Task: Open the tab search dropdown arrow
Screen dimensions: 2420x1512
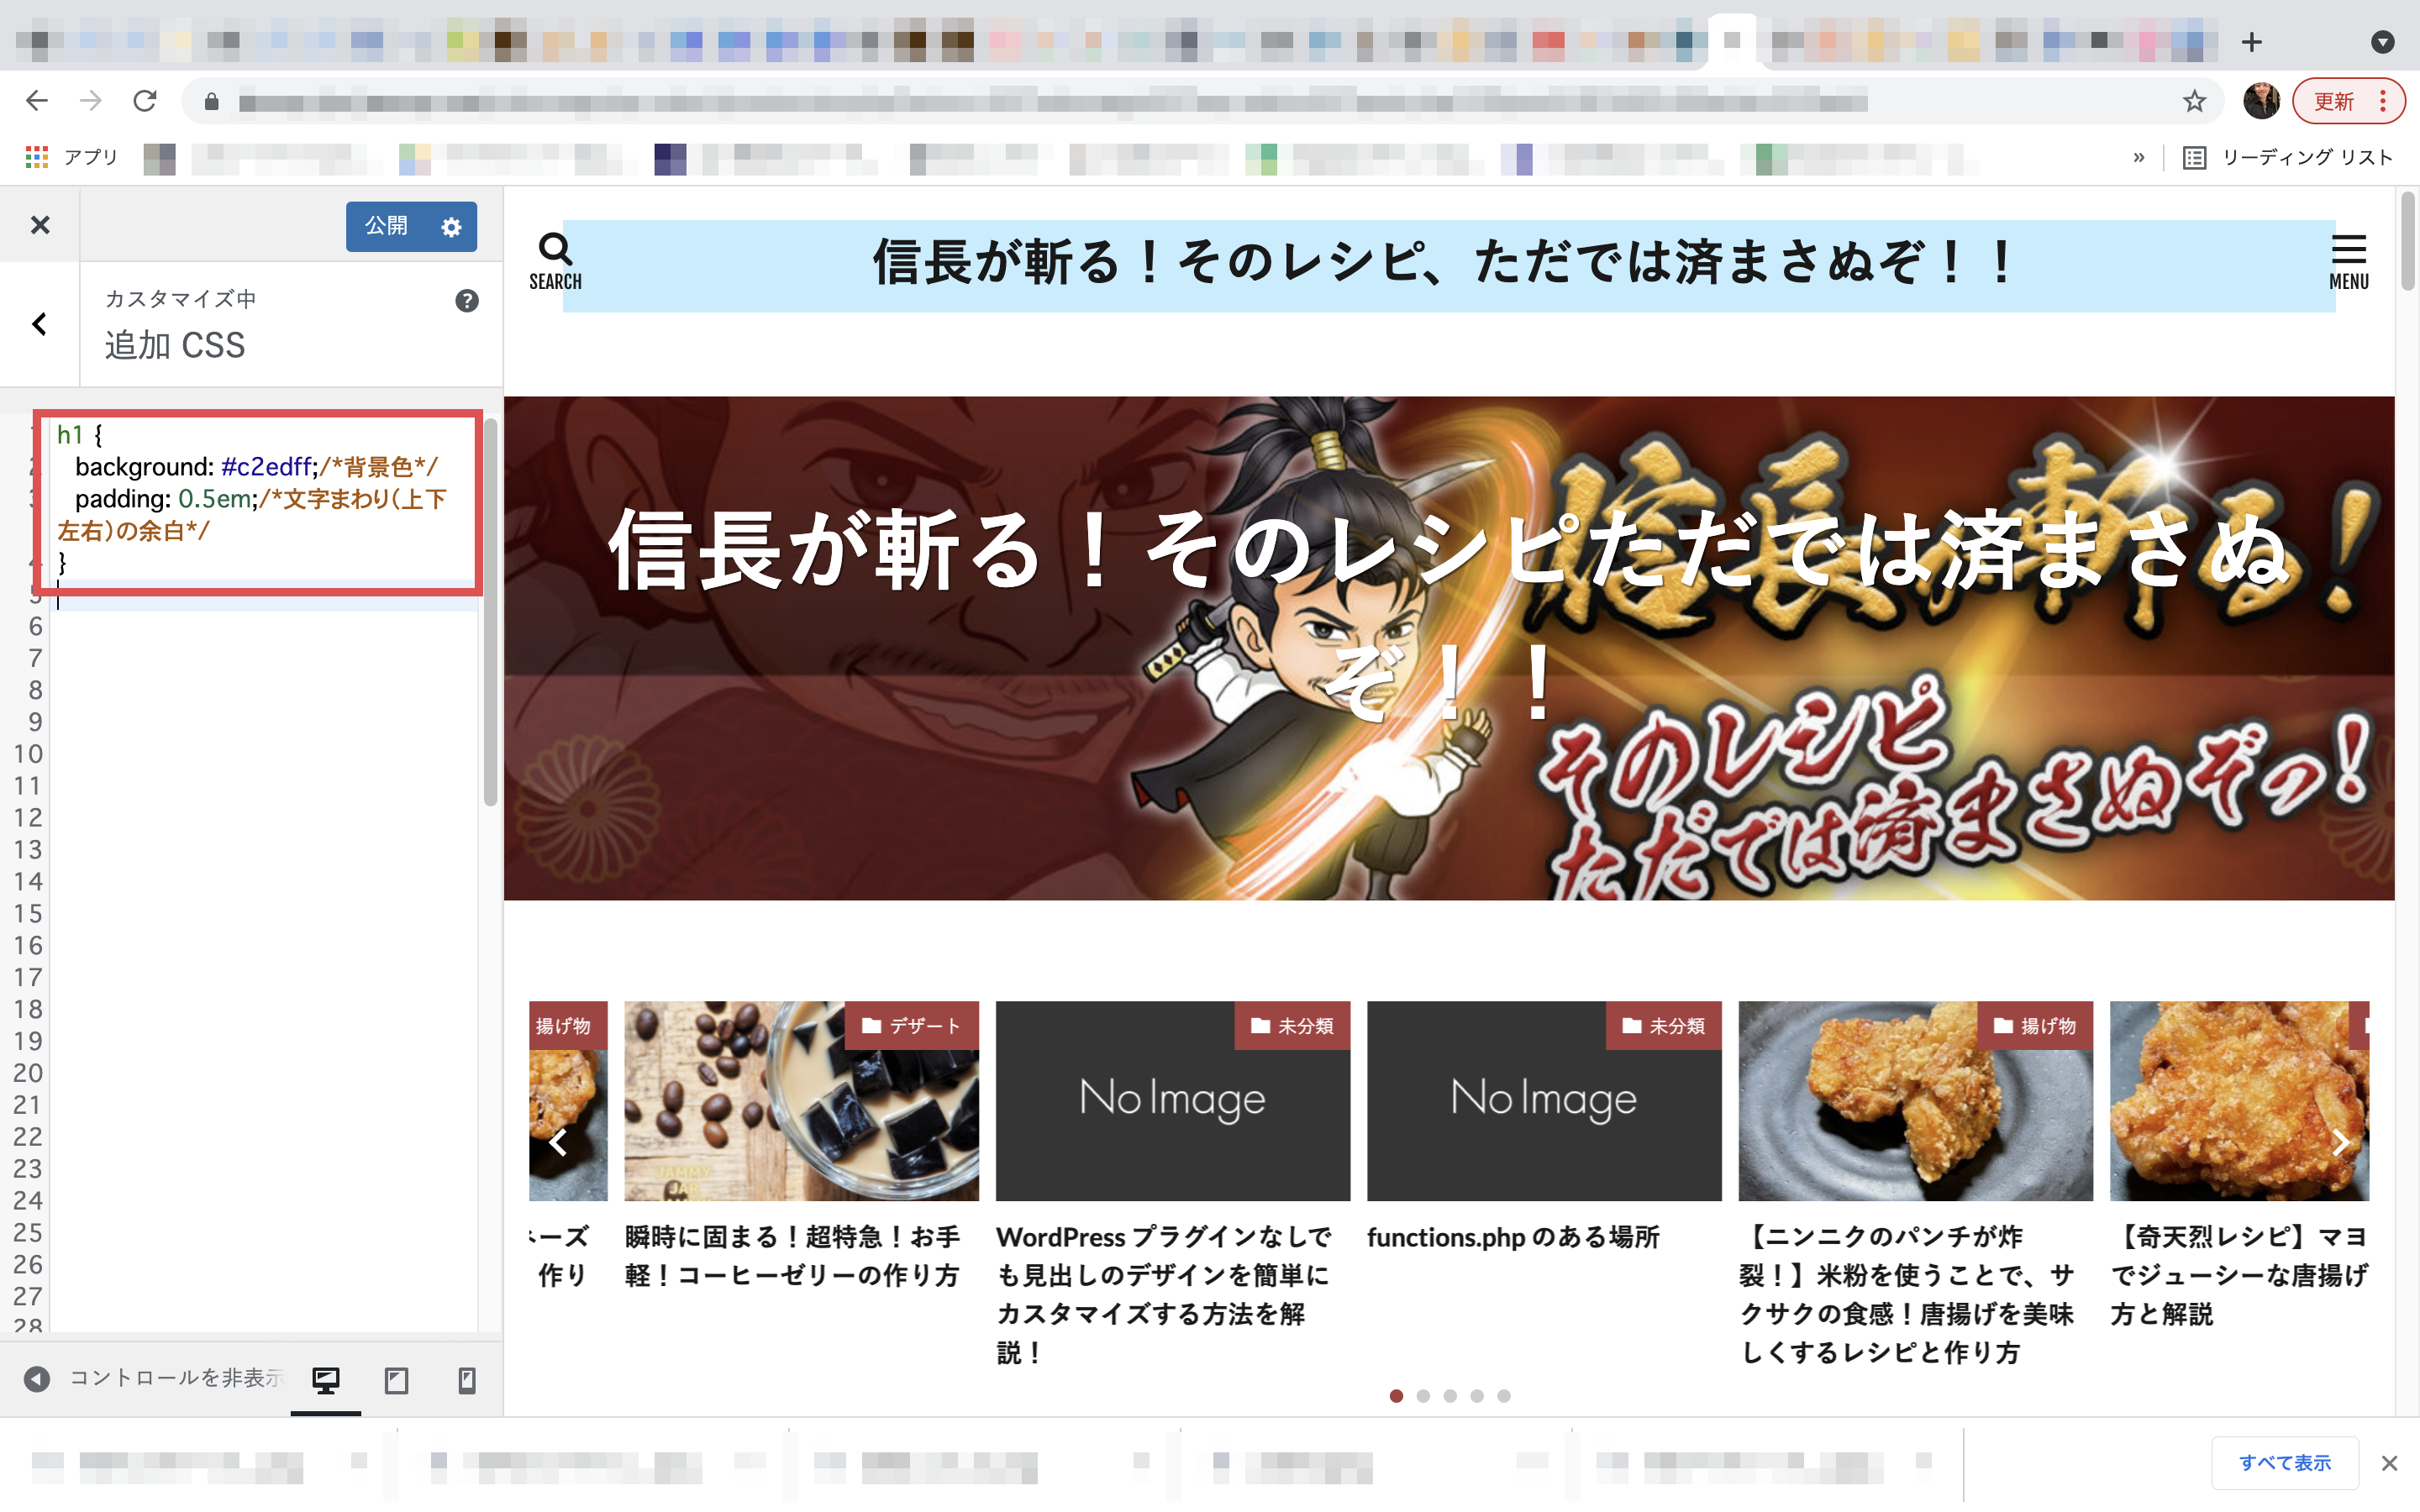Action: pyautogui.click(x=2383, y=42)
